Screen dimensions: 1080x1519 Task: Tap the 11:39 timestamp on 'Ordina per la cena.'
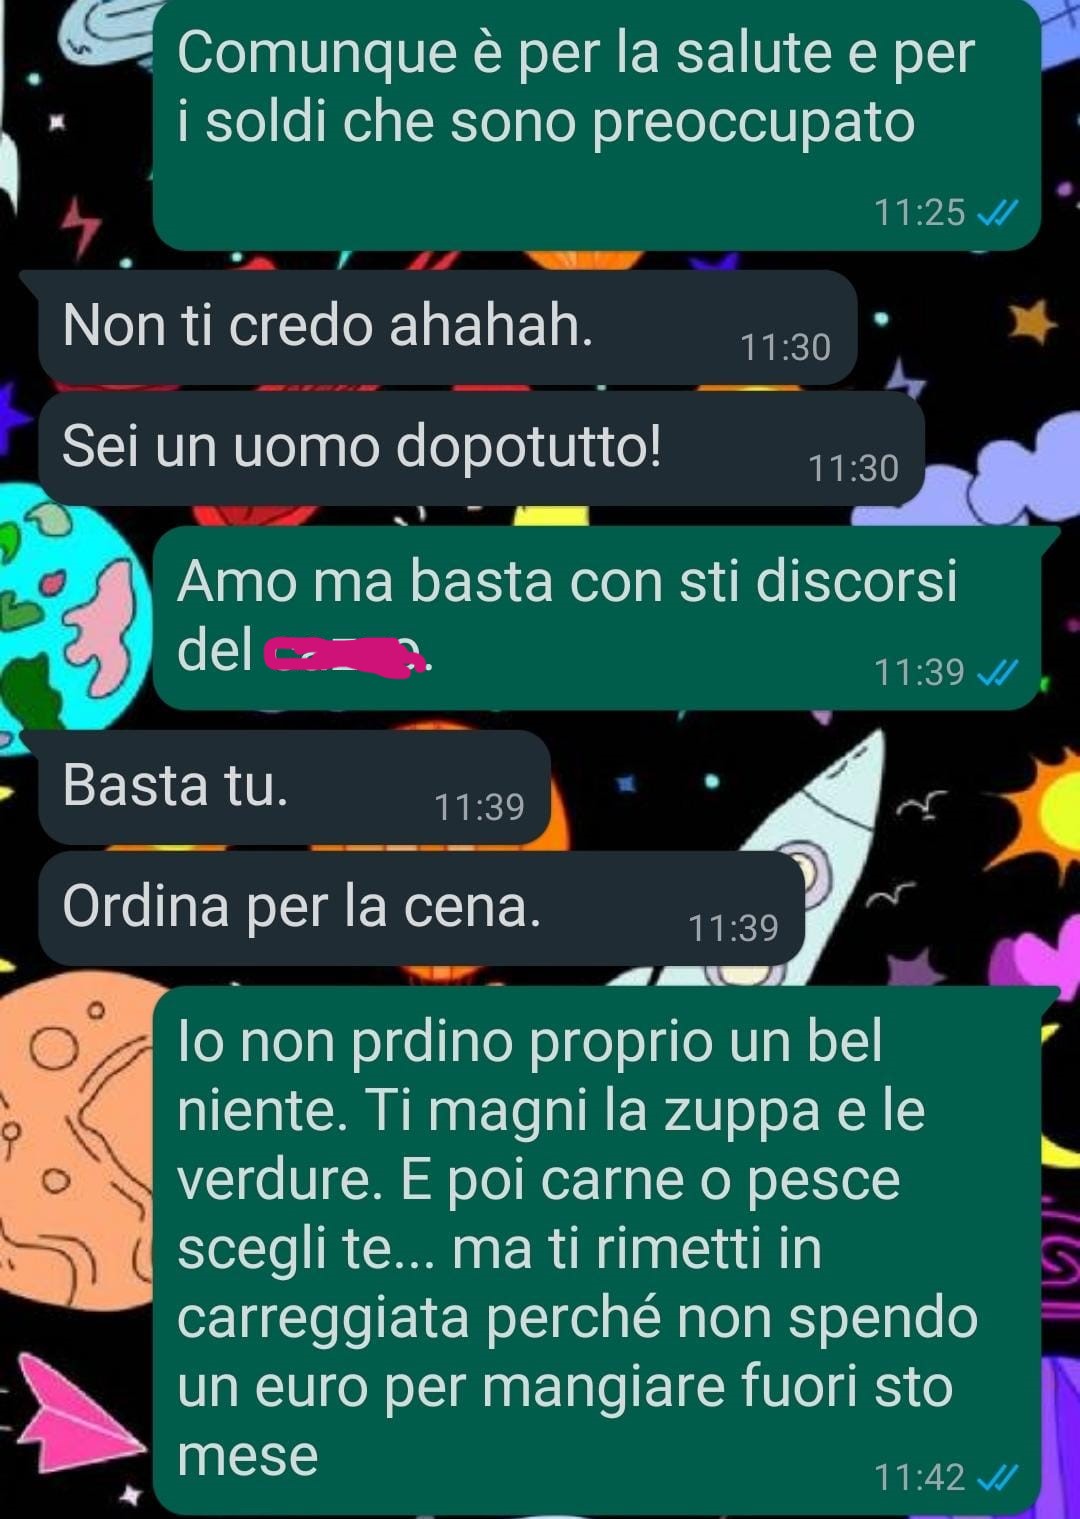[x=733, y=929]
